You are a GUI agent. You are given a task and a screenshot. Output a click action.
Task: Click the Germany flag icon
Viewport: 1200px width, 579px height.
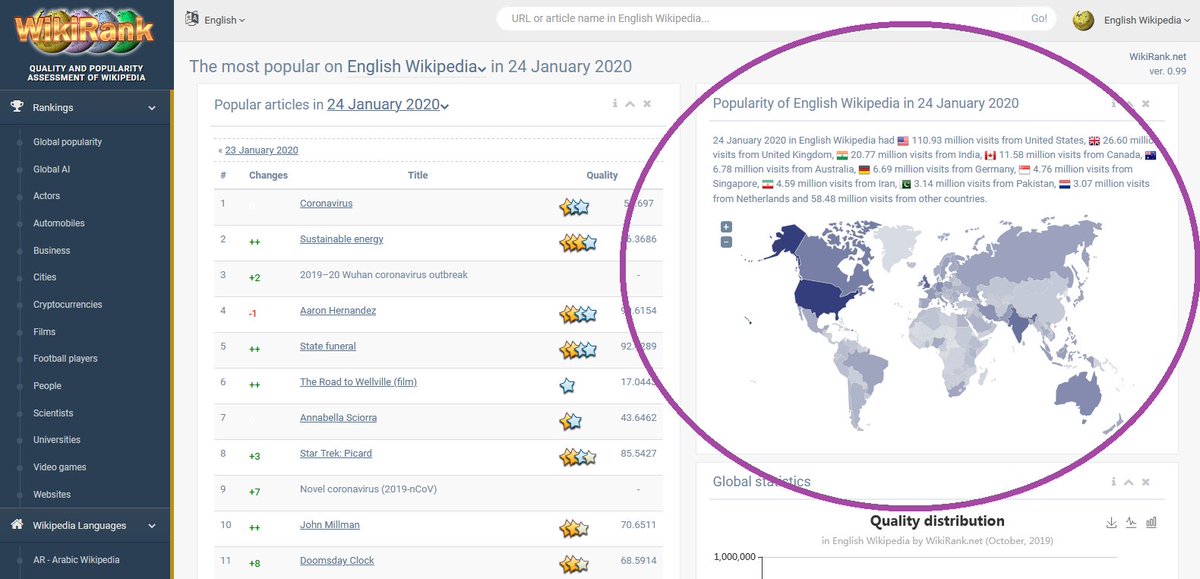(x=865, y=170)
